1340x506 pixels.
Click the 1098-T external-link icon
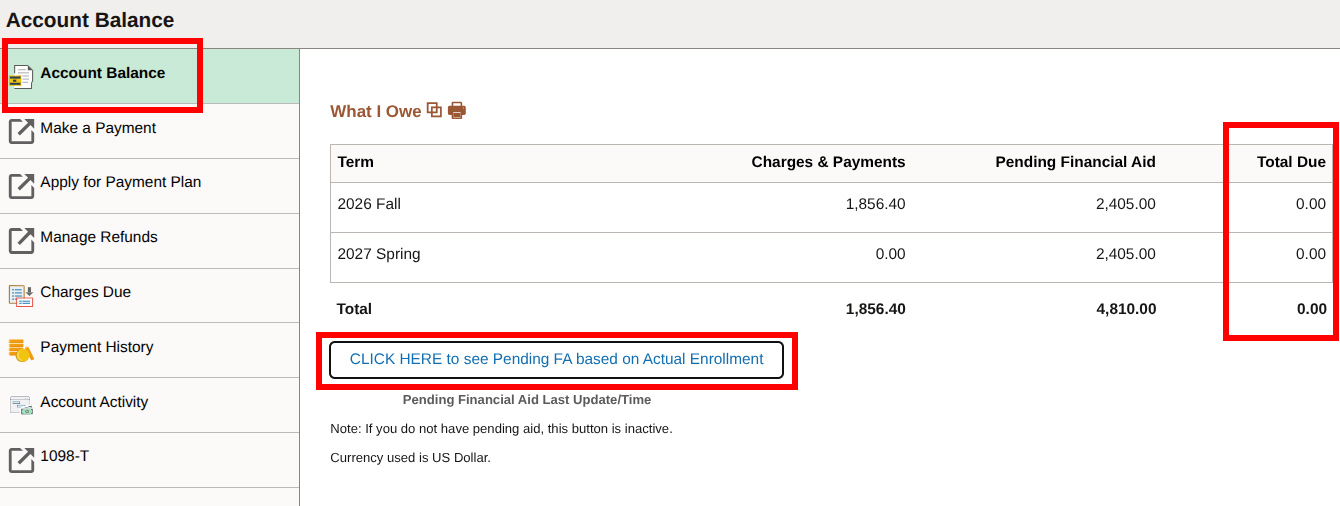coord(21,460)
